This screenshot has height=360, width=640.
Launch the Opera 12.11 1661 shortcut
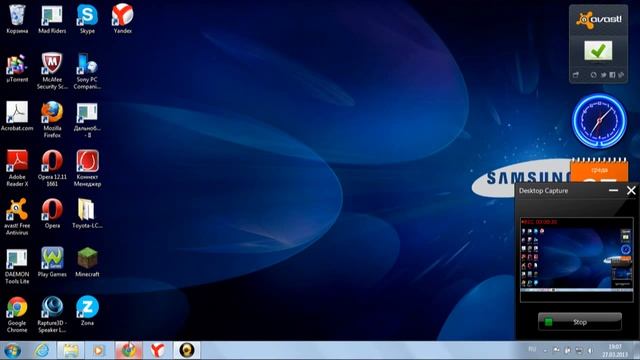tap(52, 168)
